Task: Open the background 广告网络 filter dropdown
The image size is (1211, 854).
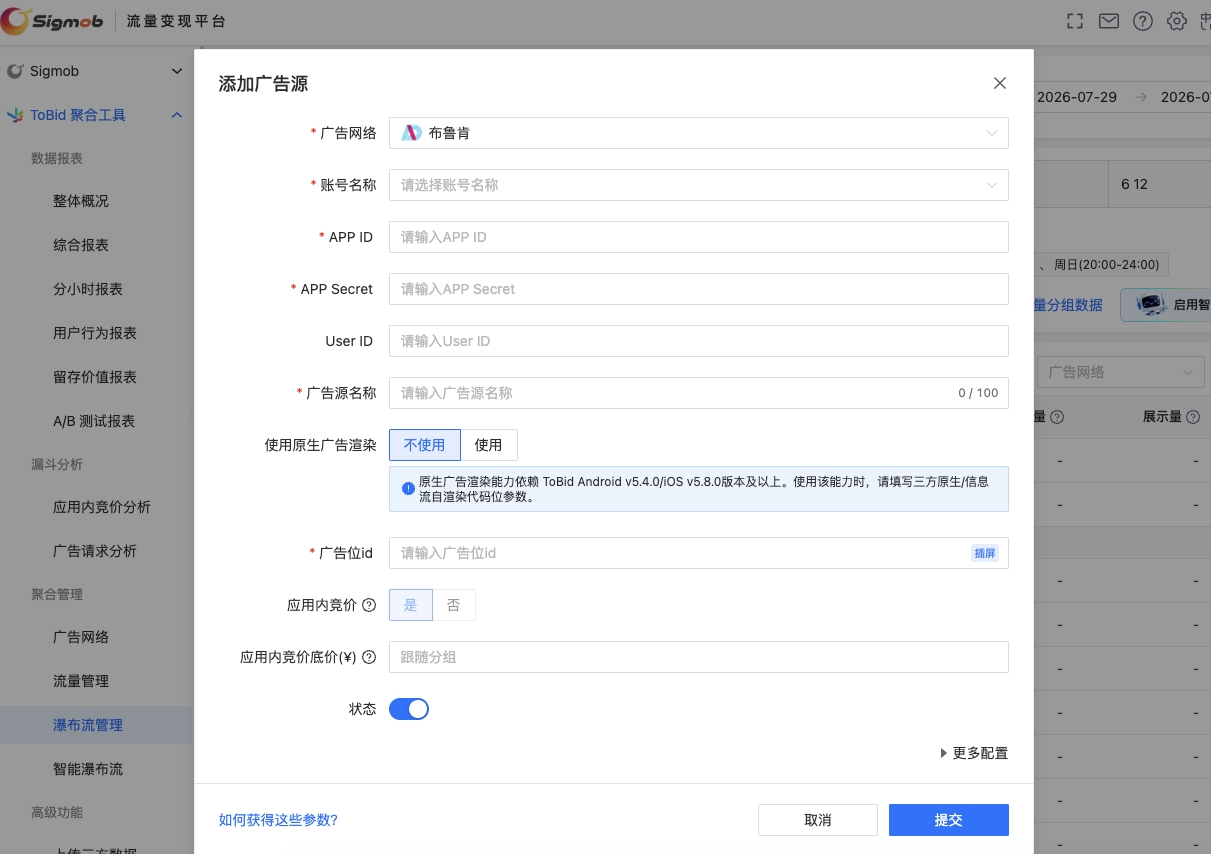Action: [1120, 372]
